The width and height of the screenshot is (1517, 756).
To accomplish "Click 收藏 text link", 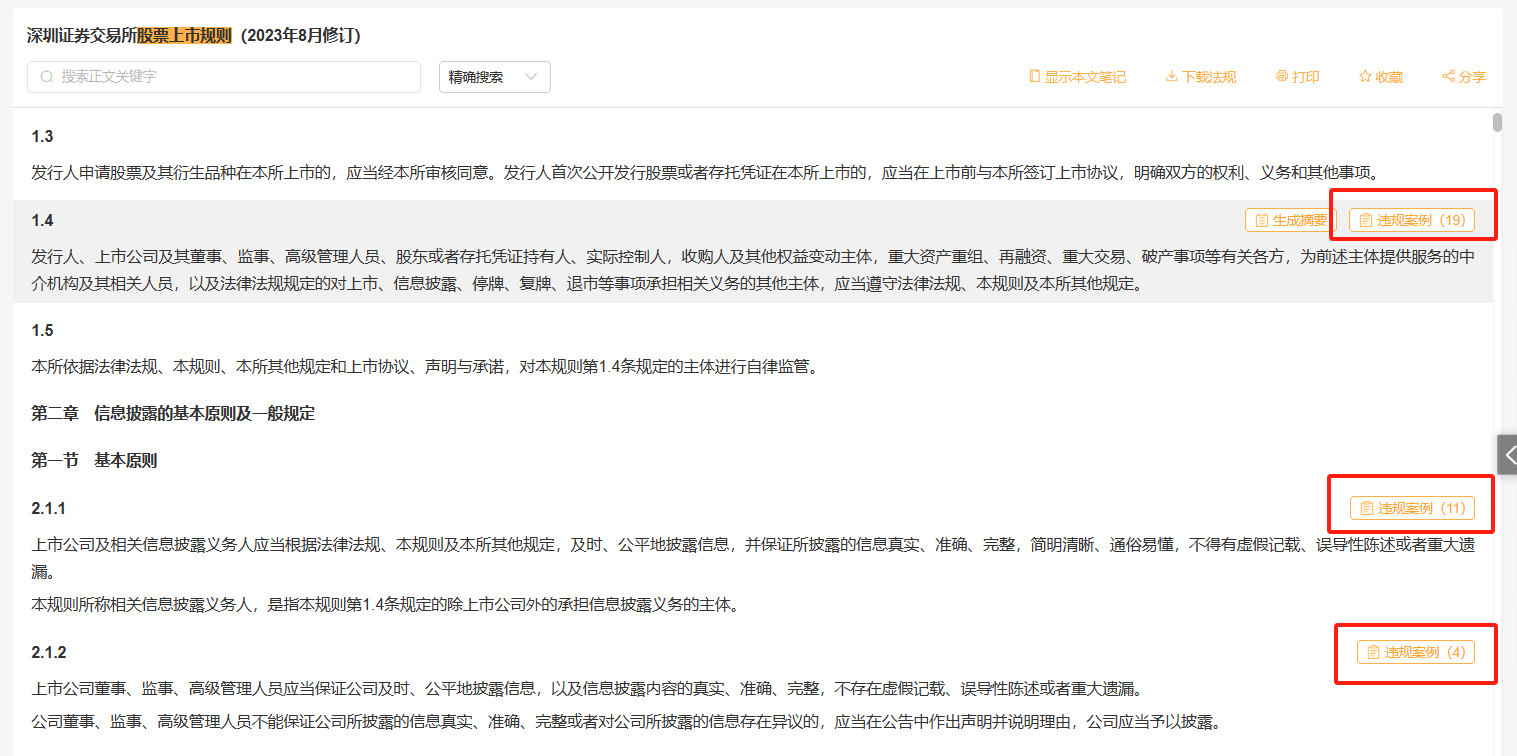I will 1389,77.
